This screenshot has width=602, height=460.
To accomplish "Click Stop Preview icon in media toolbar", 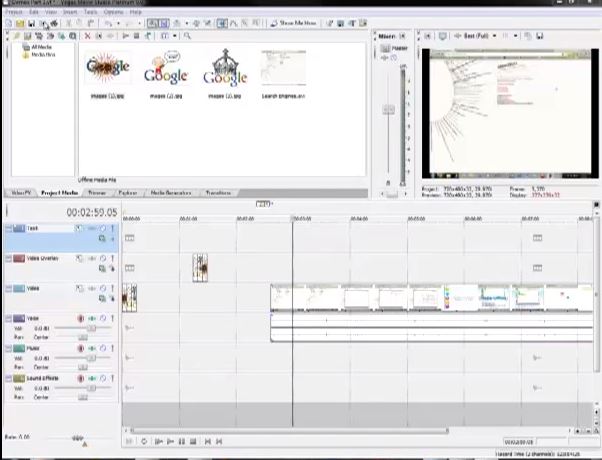I will (x=136, y=36).
